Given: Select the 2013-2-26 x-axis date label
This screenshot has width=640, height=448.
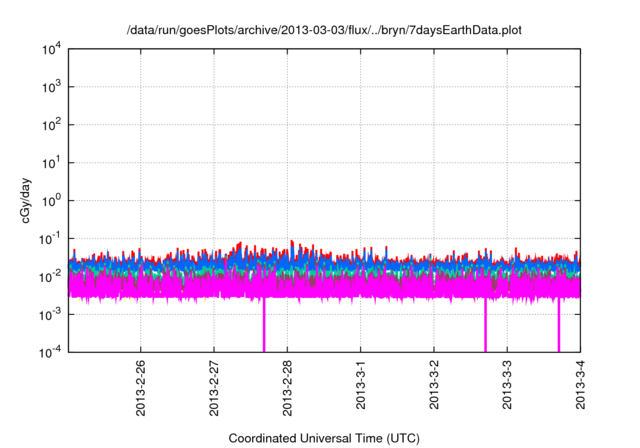Looking at the screenshot, I should tap(141, 388).
